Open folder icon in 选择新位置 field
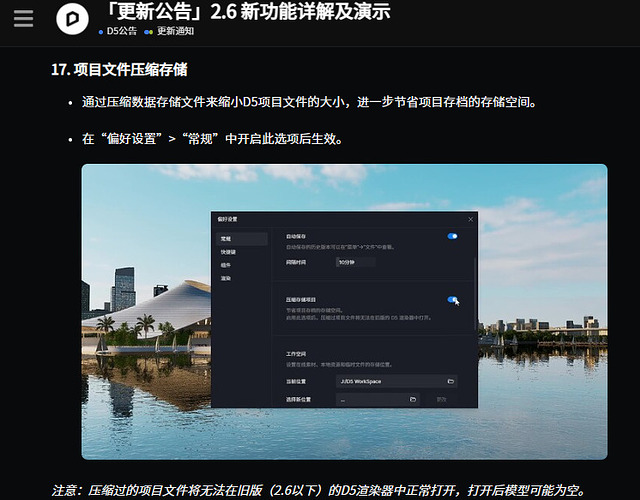This screenshot has height=500, width=640. click(x=413, y=399)
